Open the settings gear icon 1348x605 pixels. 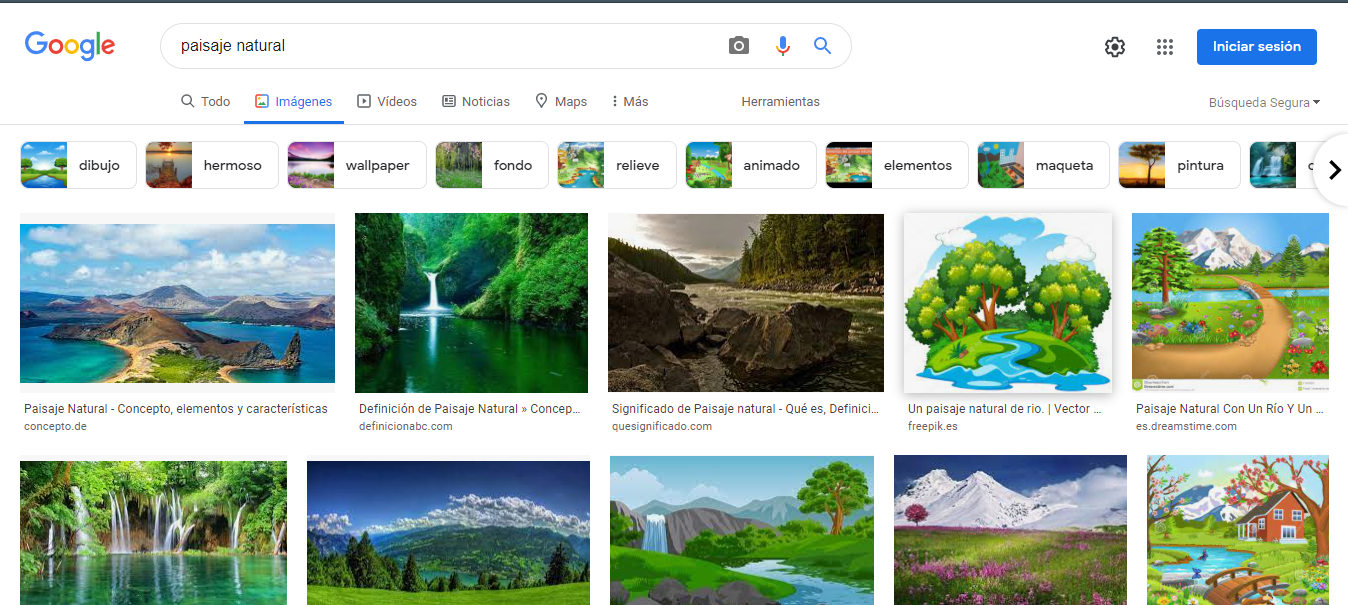click(1115, 47)
